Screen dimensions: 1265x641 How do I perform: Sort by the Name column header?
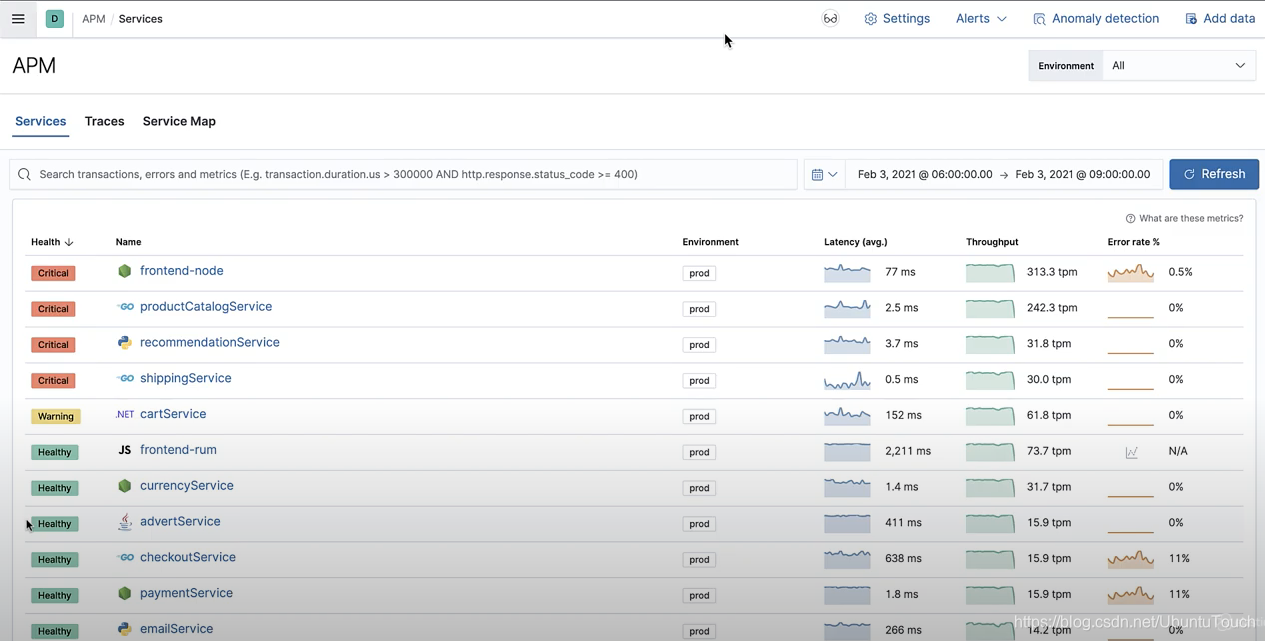pos(128,242)
